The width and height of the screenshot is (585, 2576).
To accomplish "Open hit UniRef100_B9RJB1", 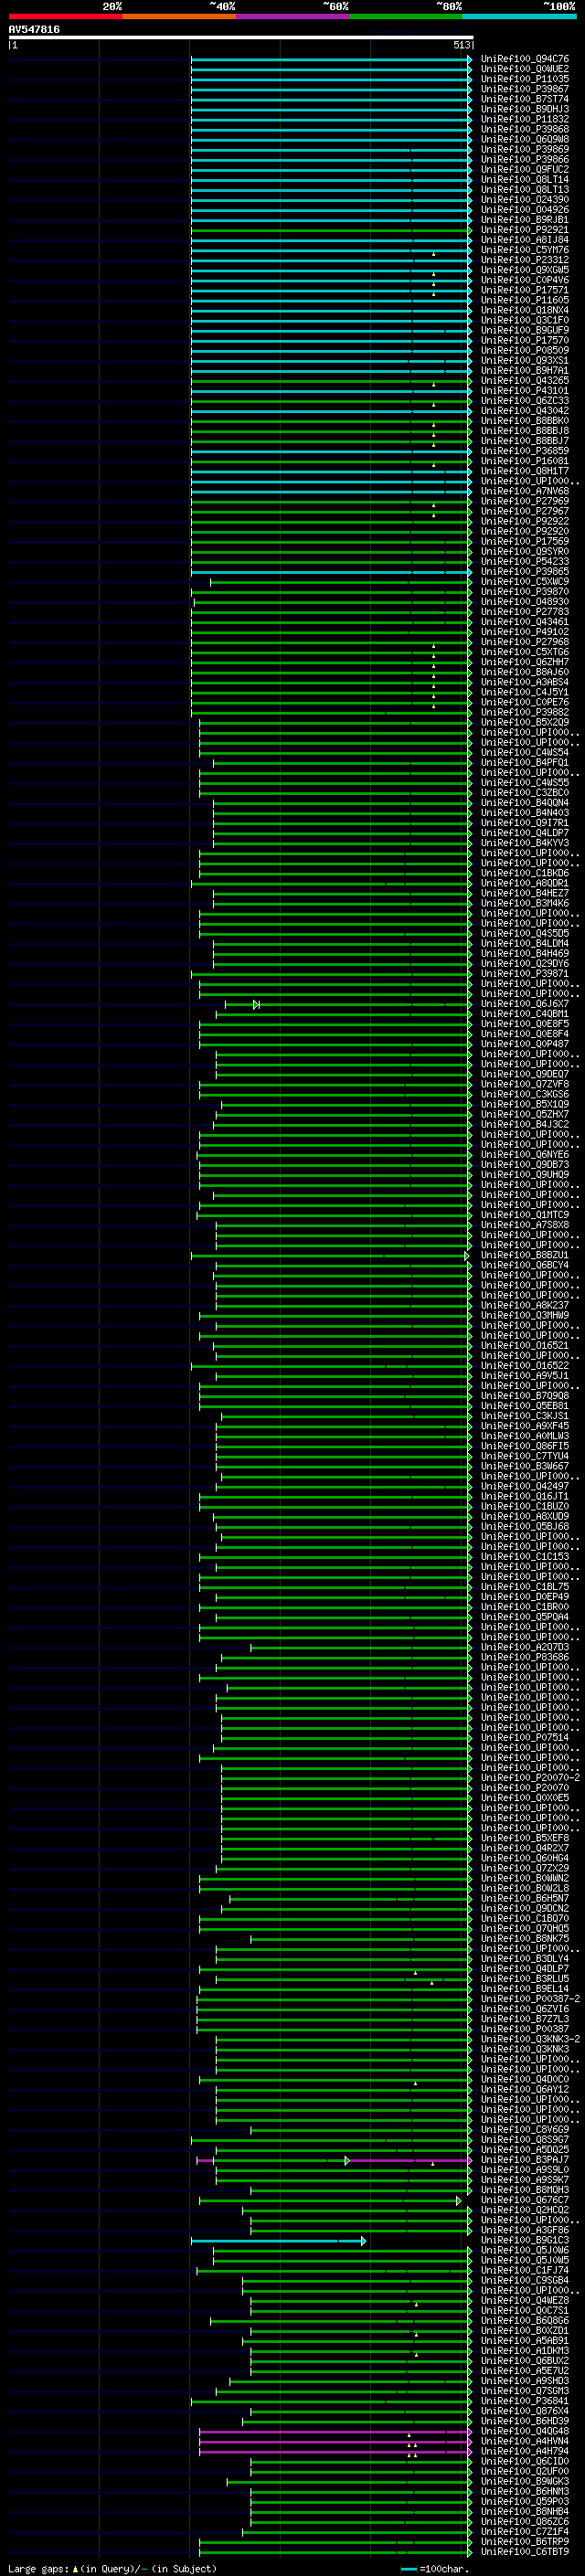I will tap(524, 220).
